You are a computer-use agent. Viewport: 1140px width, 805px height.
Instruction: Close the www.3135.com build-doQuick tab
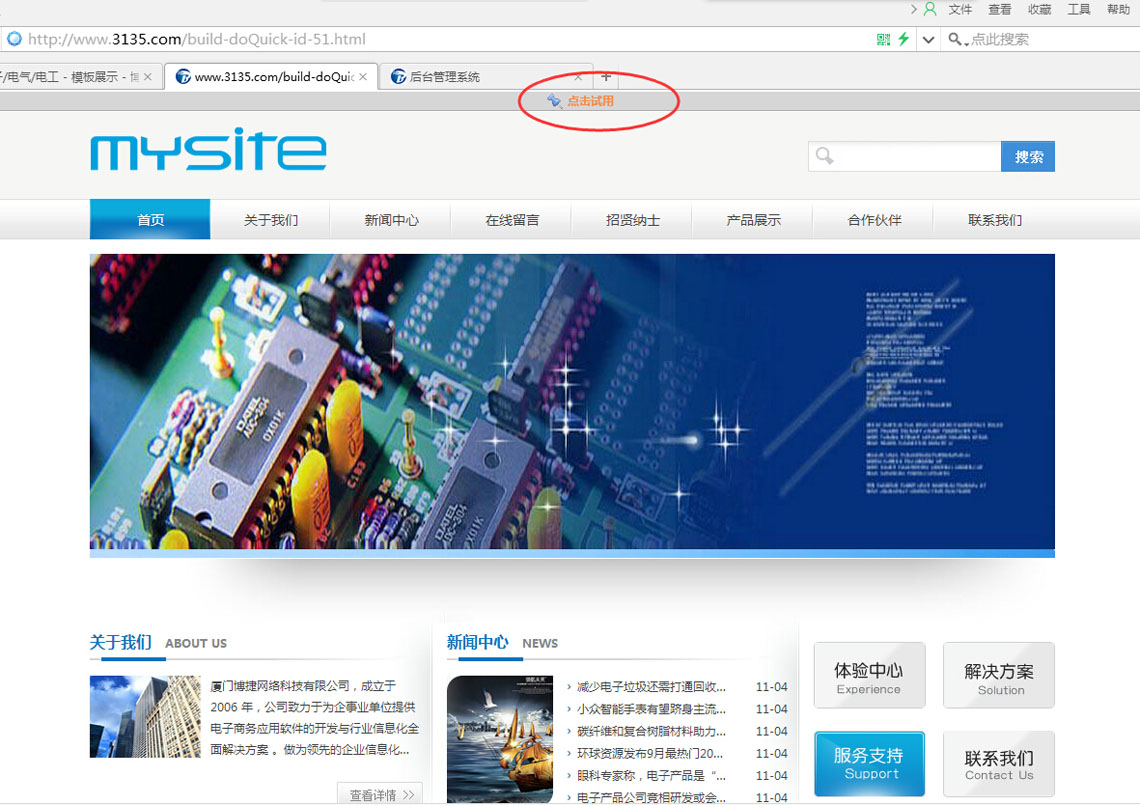click(363, 77)
